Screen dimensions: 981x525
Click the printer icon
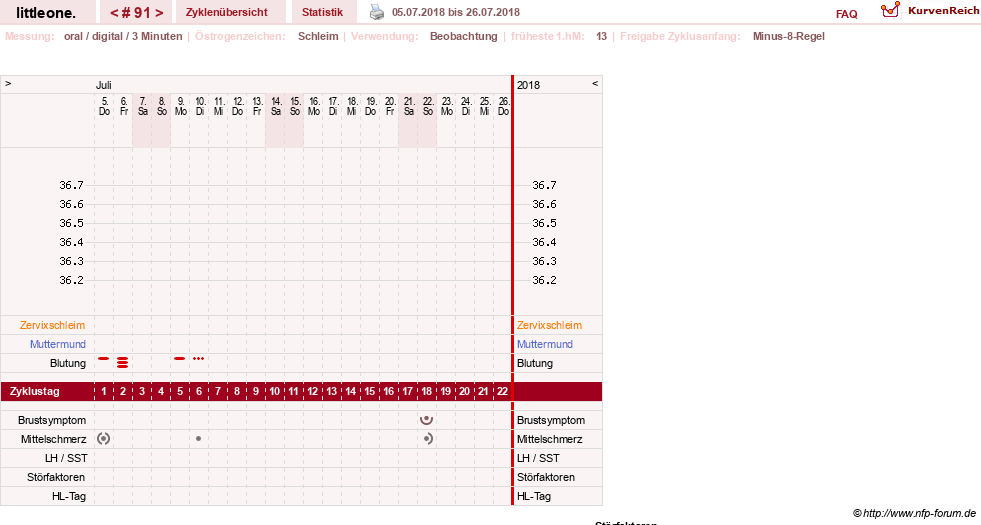[x=377, y=12]
